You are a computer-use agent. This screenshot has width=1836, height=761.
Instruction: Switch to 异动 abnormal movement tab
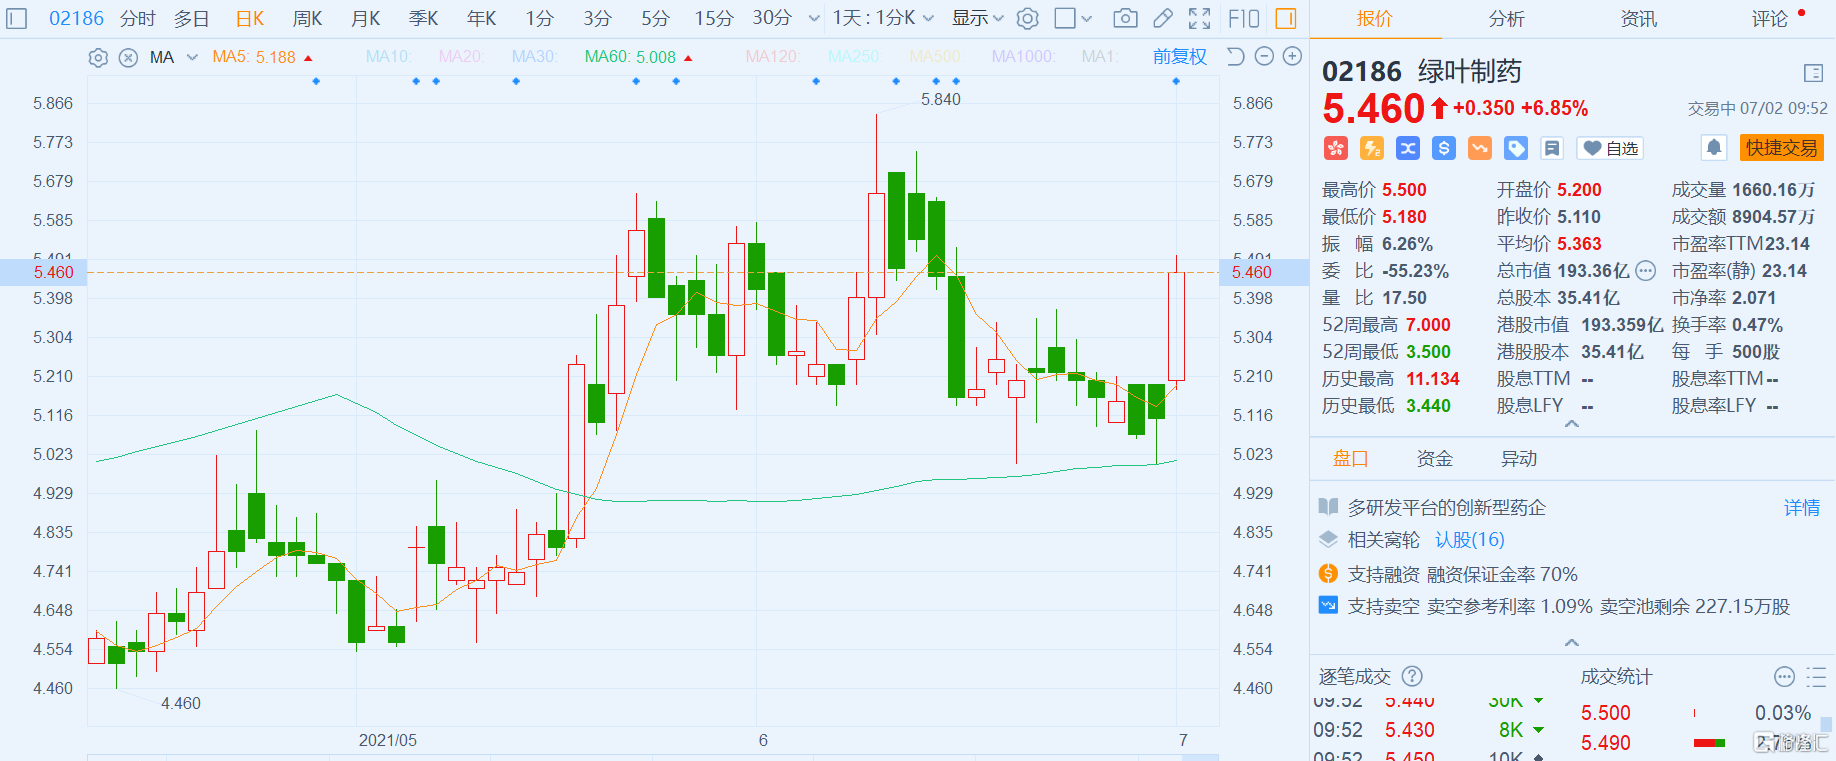tap(1519, 458)
